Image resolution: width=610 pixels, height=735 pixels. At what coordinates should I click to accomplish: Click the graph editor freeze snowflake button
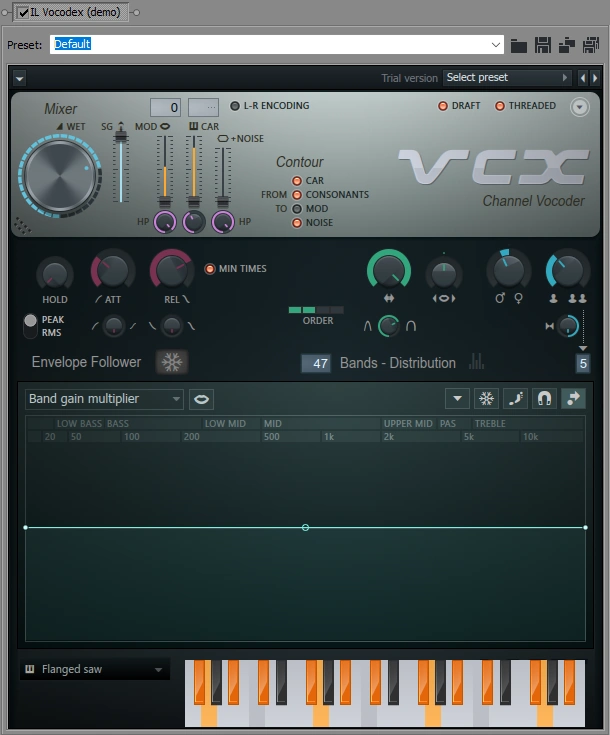click(486, 399)
